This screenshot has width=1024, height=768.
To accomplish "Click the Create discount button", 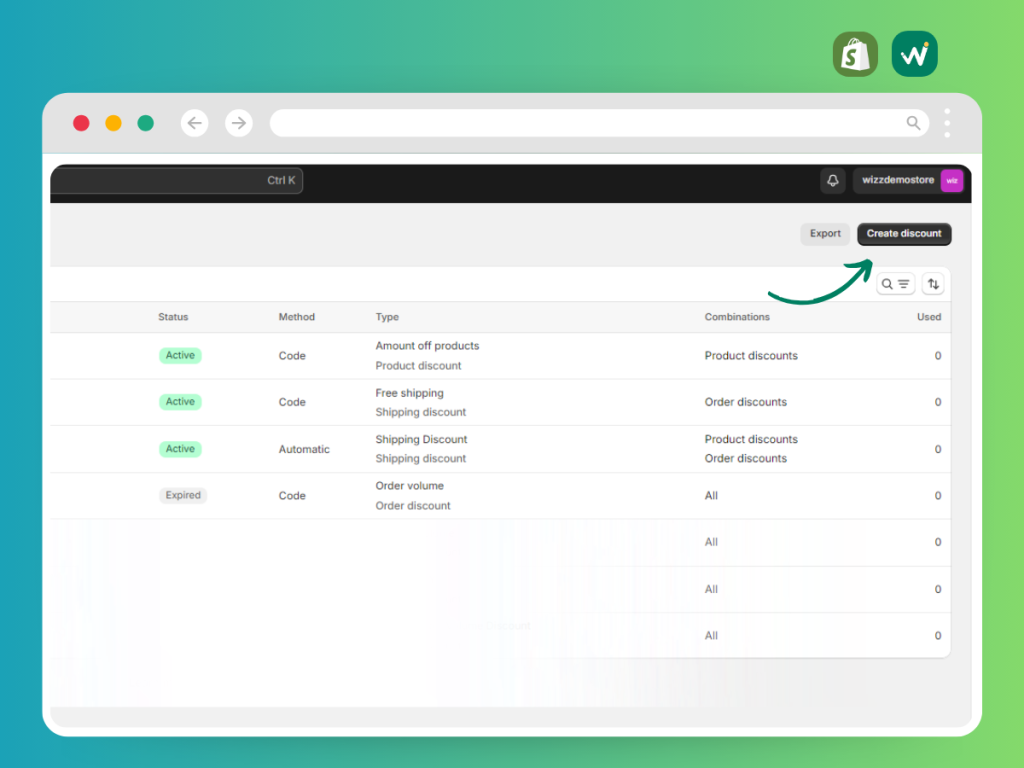I will (x=904, y=234).
